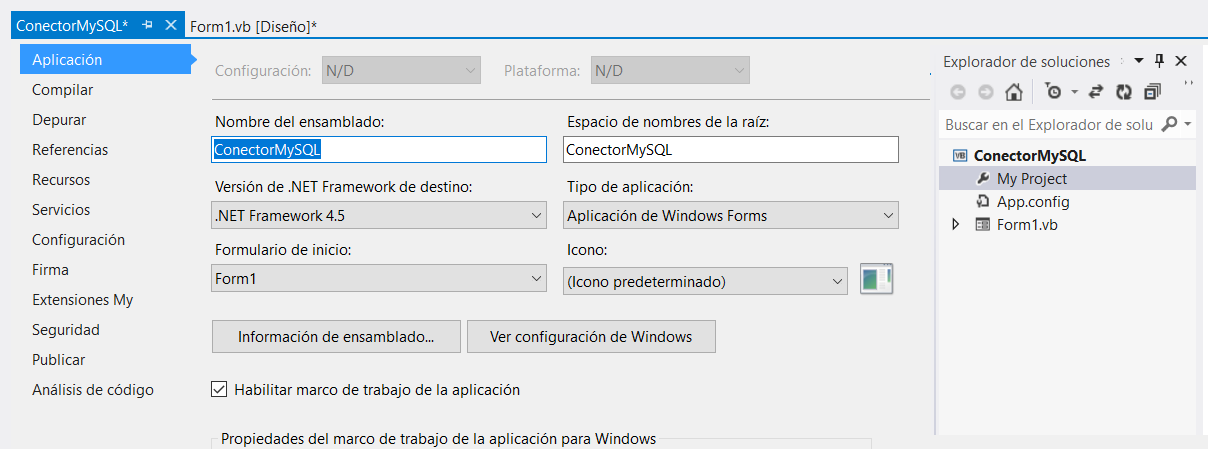
Task: Focus the Nombre del ensamblado field
Action: click(x=380, y=149)
